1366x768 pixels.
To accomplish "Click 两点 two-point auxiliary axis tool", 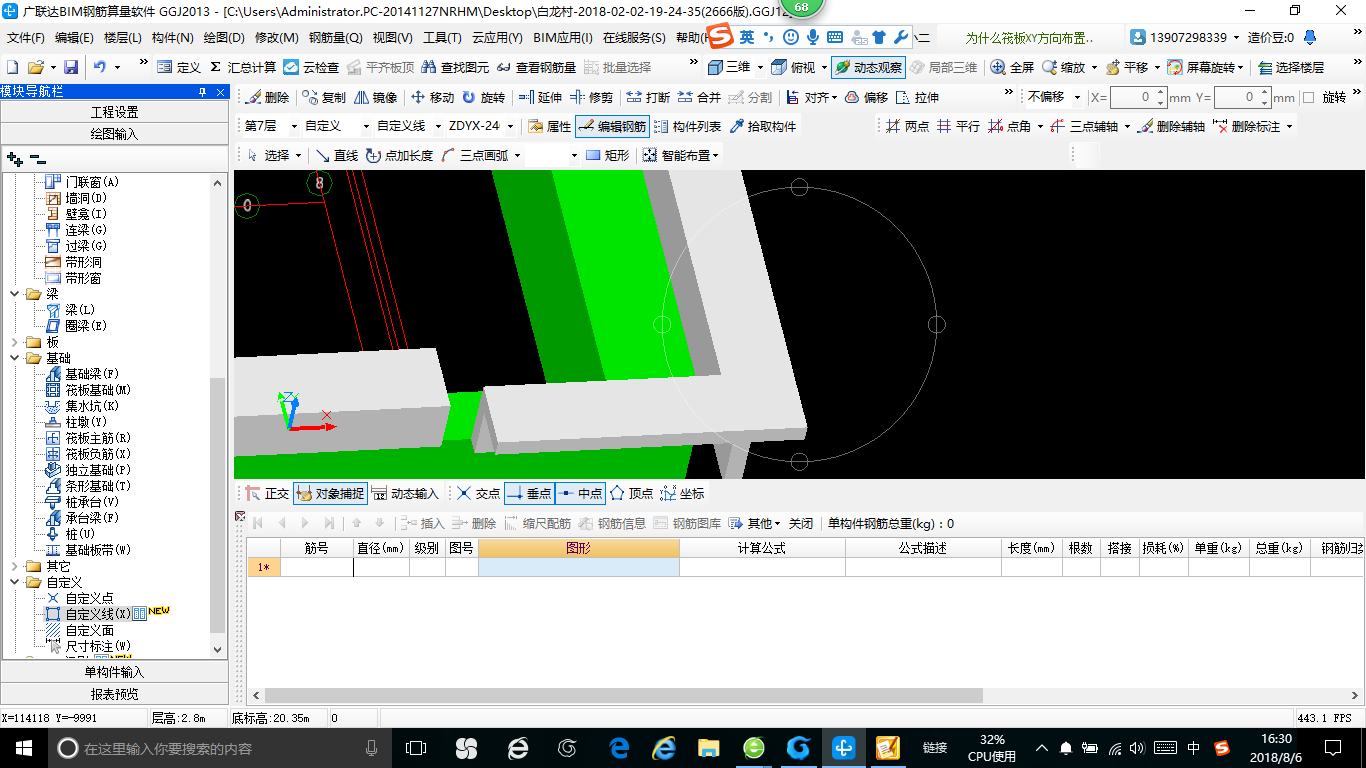I will pyautogui.click(x=907, y=126).
